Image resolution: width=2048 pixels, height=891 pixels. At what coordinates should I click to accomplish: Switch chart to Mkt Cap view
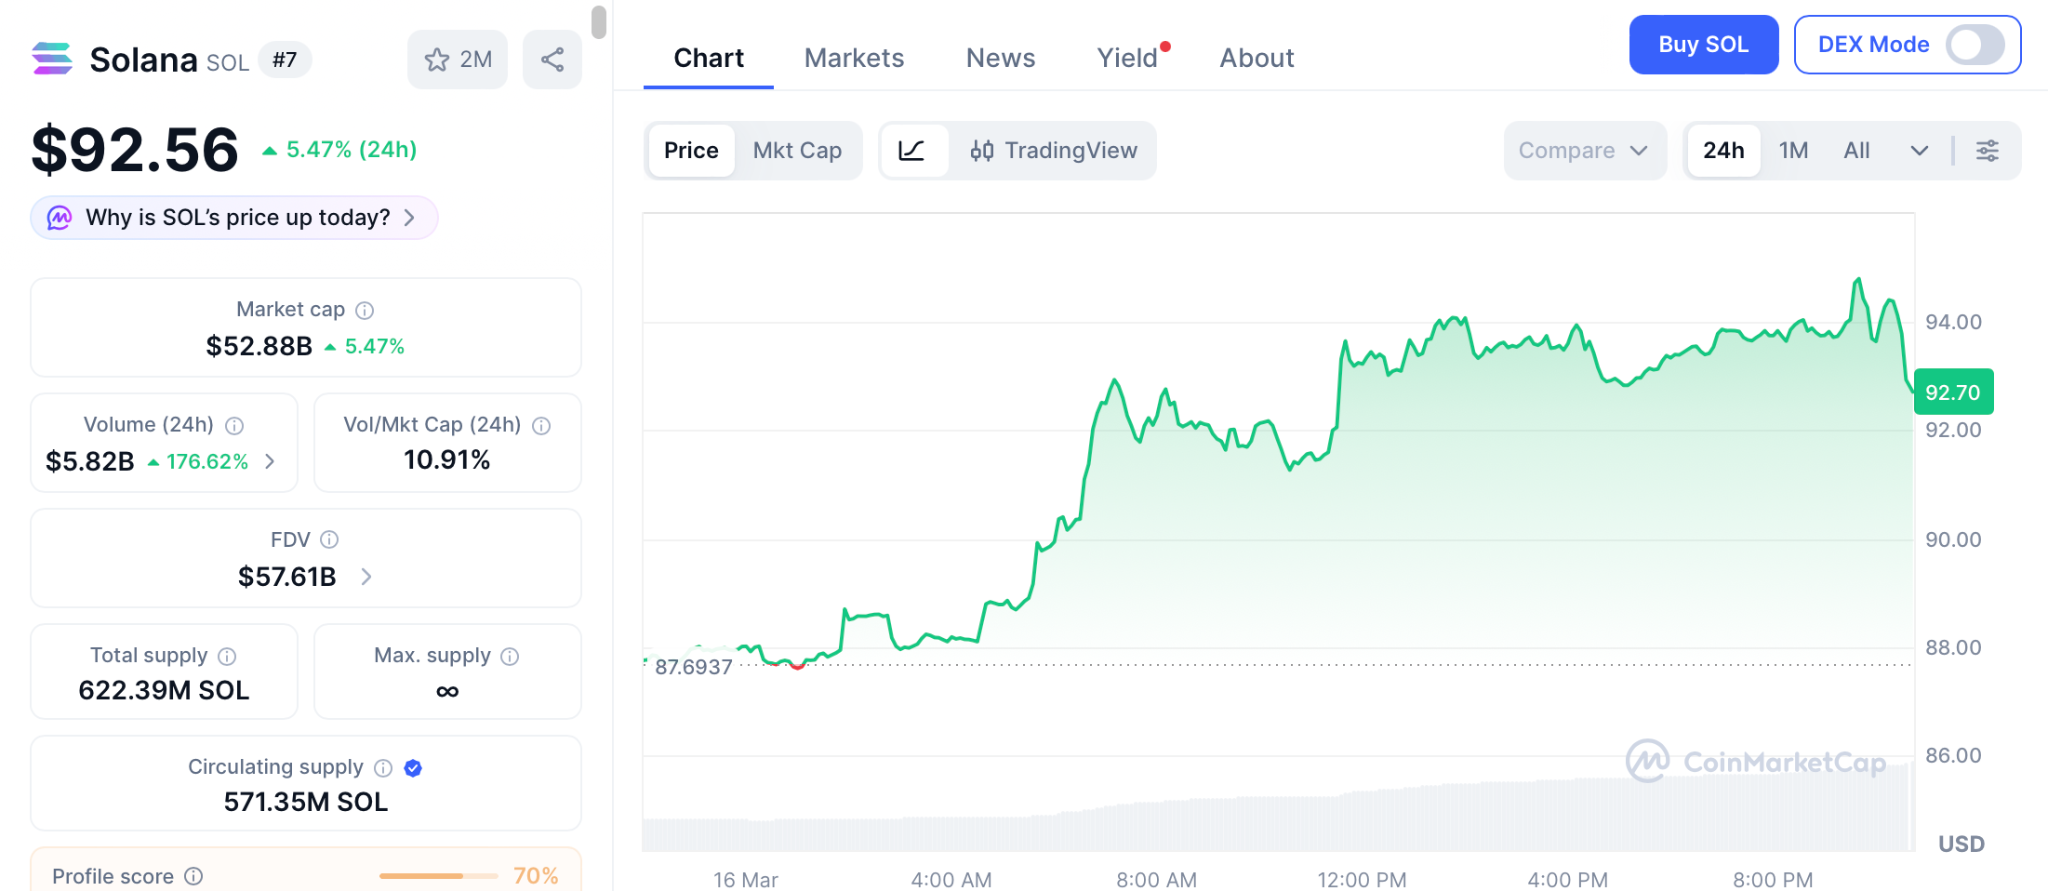[x=797, y=151]
